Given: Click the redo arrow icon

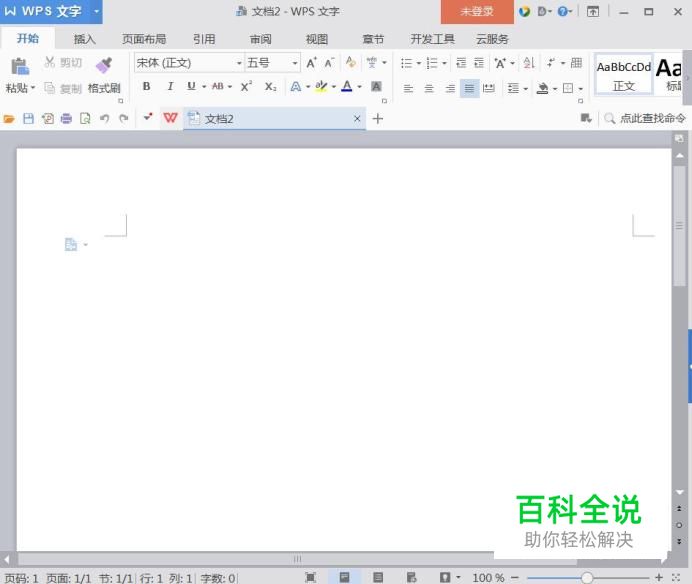Looking at the screenshot, I should [x=124, y=118].
